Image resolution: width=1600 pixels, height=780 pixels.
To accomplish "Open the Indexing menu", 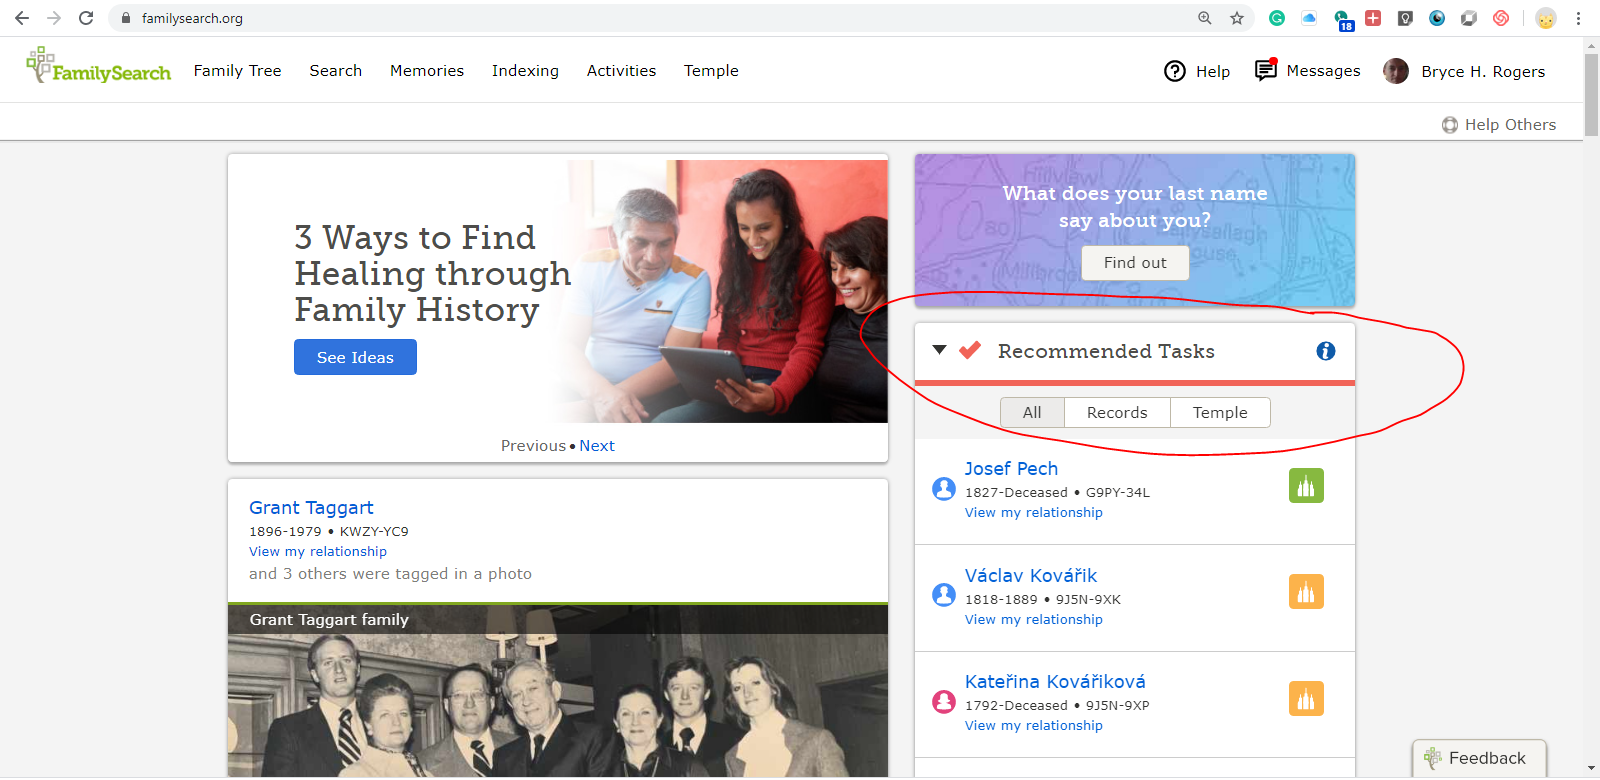I will point(525,71).
